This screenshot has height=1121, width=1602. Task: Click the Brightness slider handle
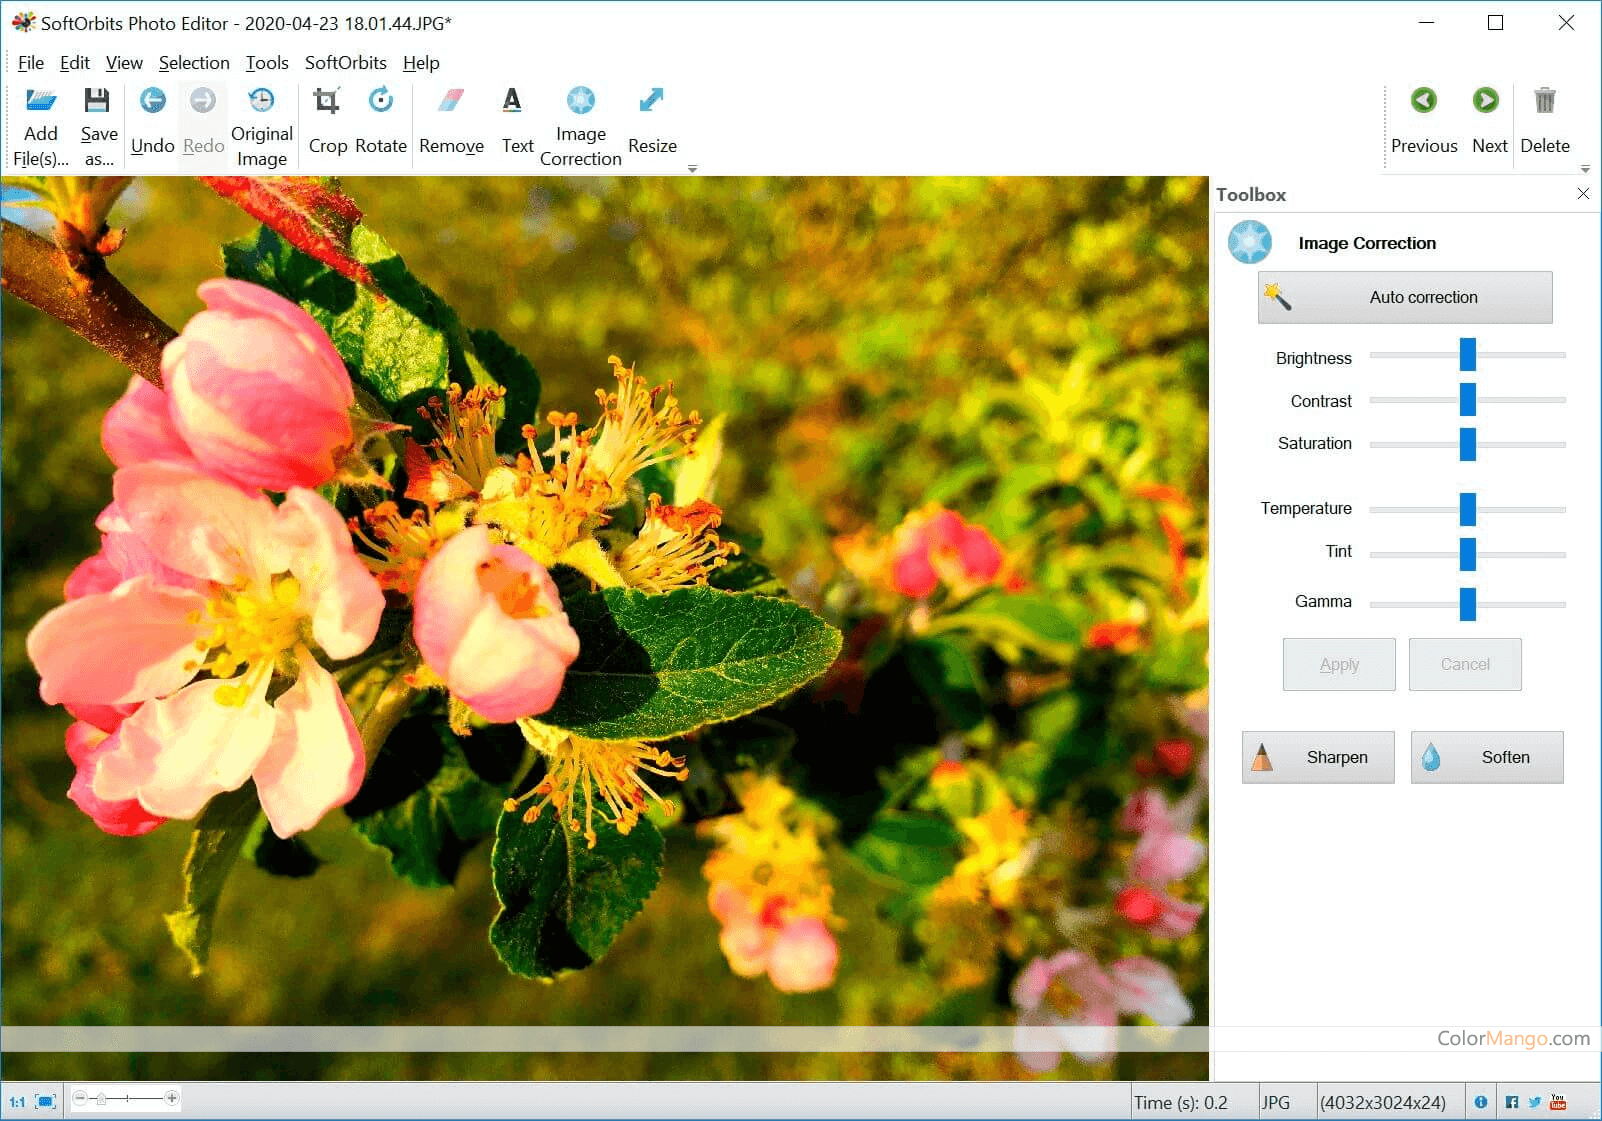click(x=1467, y=355)
